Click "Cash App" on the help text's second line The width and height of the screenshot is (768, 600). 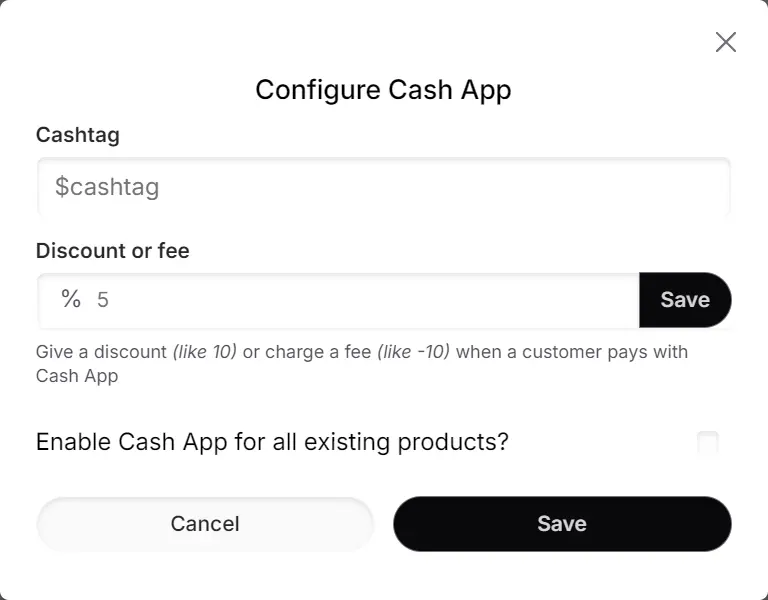77,377
